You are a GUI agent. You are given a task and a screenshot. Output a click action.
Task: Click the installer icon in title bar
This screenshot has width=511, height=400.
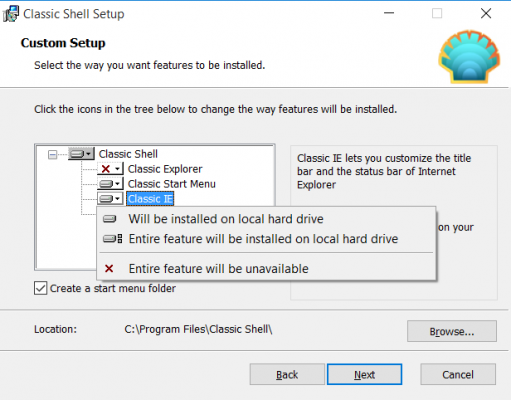pos(11,14)
